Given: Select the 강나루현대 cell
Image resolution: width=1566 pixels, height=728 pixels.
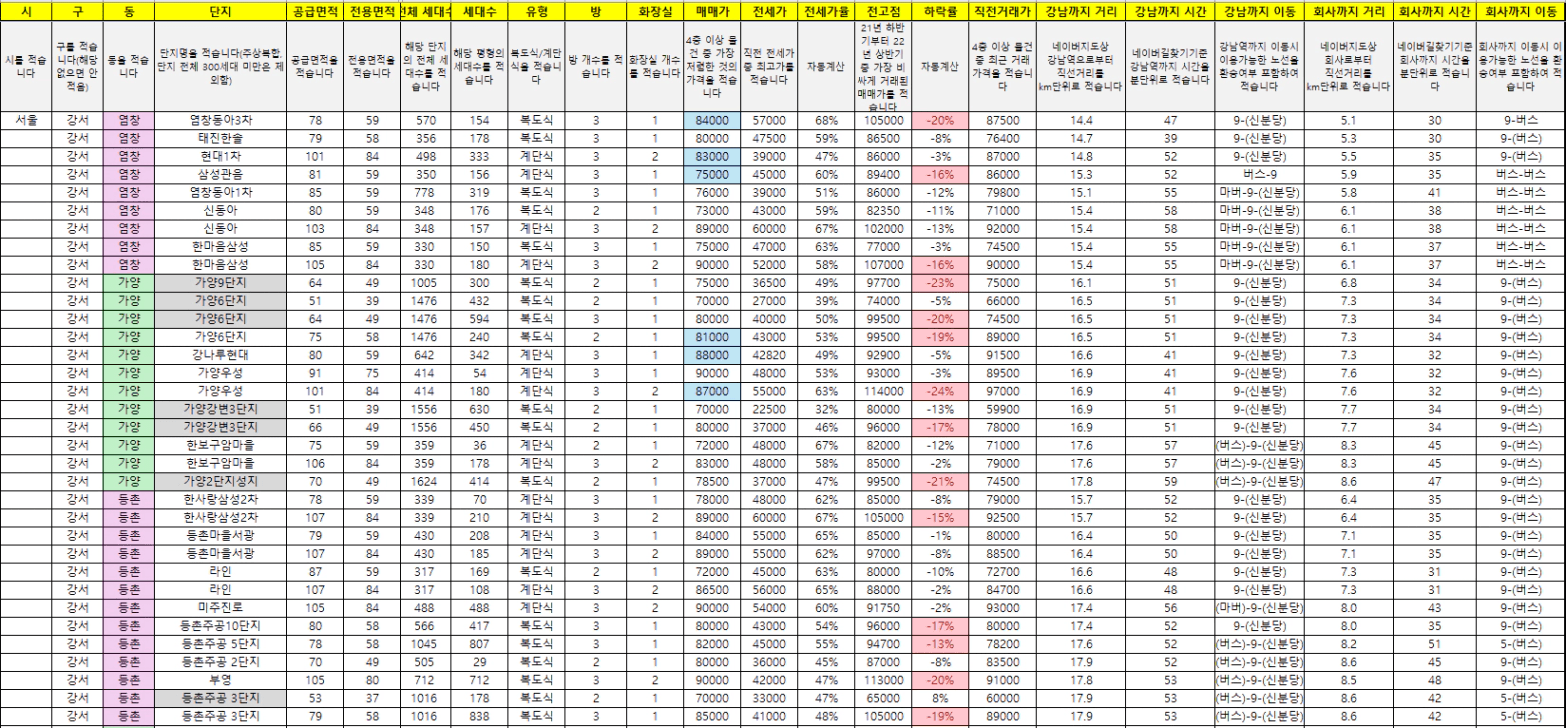Looking at the screenshot, I should pyautogui.click(x=219, y=354).
